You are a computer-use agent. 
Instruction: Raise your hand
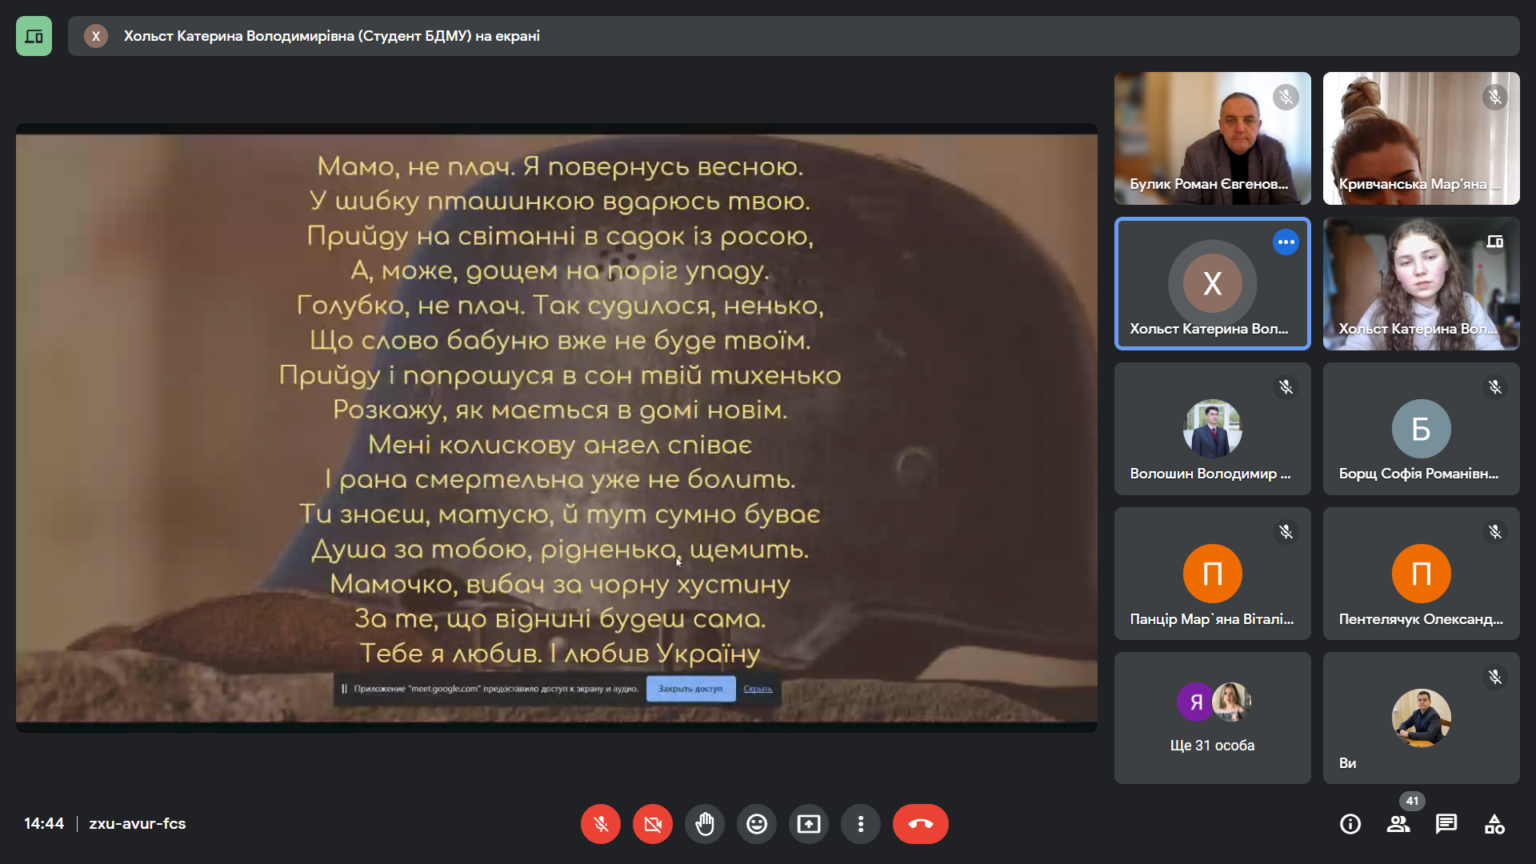pyautogui.click(x=705, y=824)
